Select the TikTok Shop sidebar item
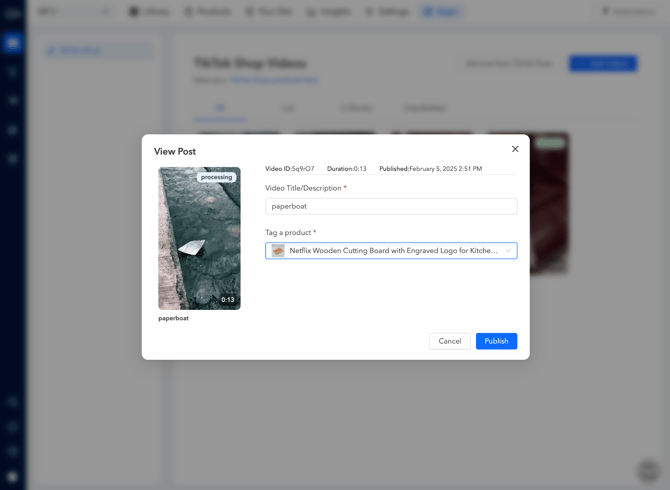Screen dimensions: 670x490 click(x=100, y=50)
